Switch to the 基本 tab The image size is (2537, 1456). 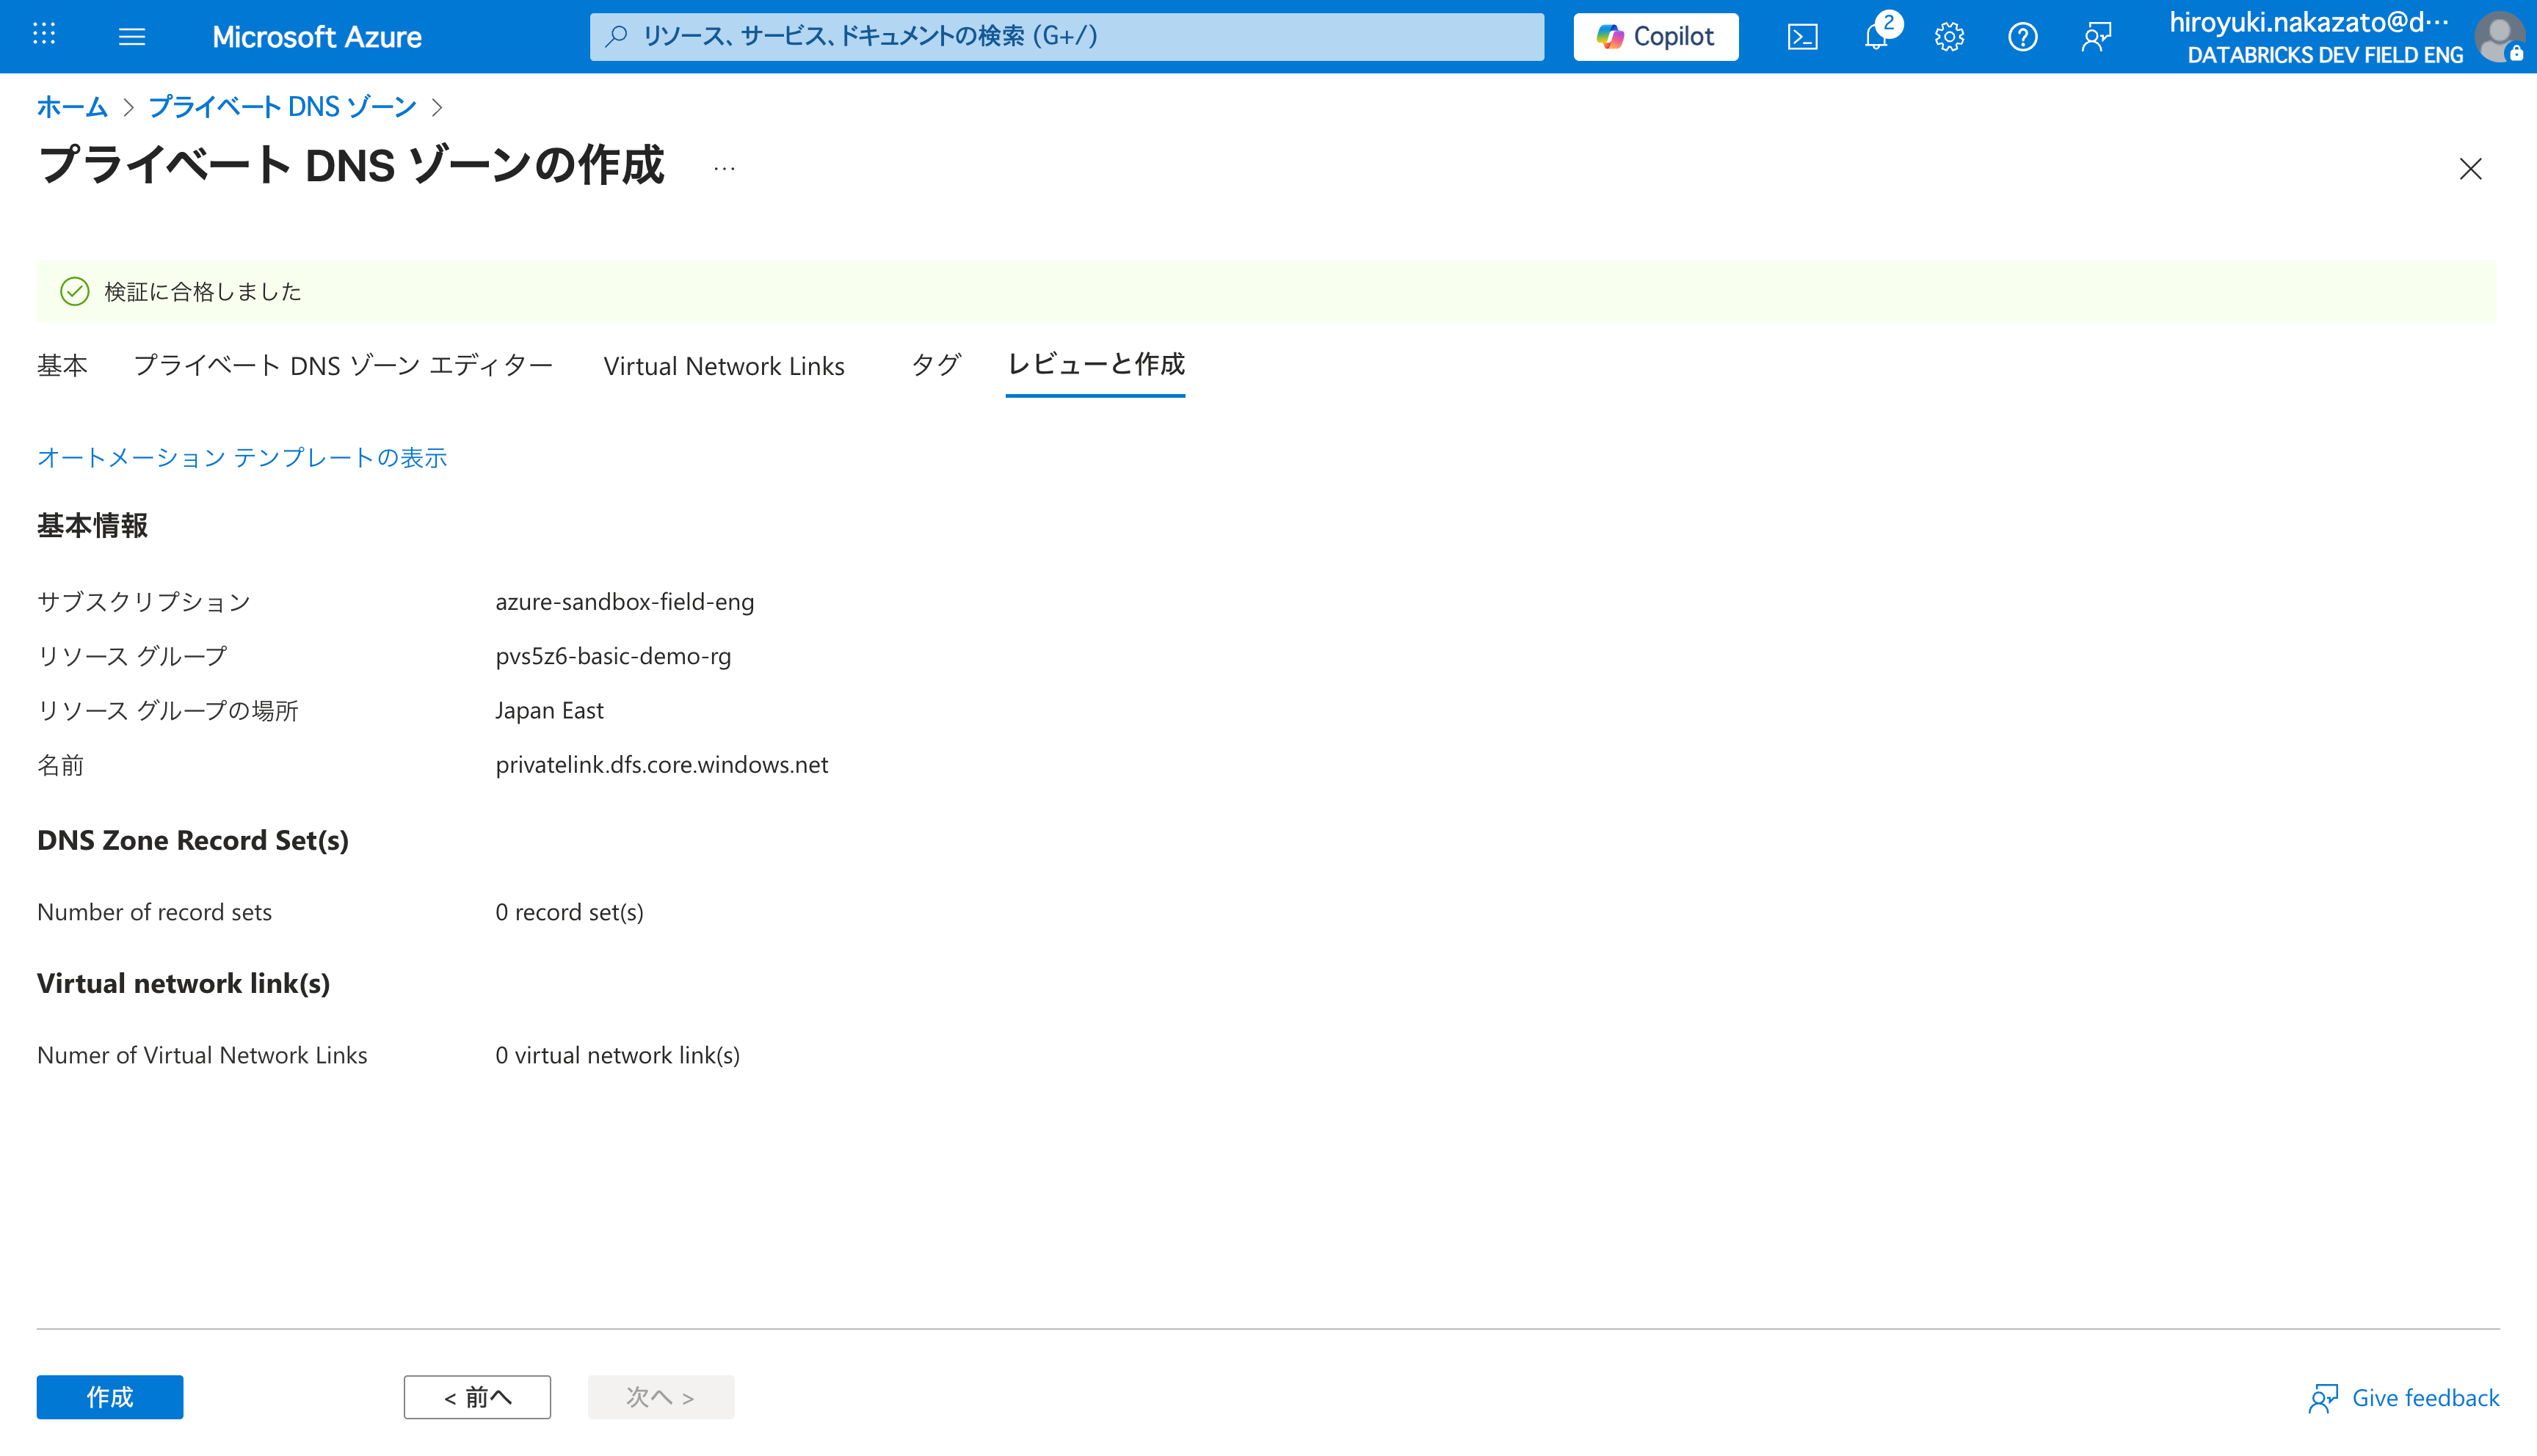tap(62, 365)
